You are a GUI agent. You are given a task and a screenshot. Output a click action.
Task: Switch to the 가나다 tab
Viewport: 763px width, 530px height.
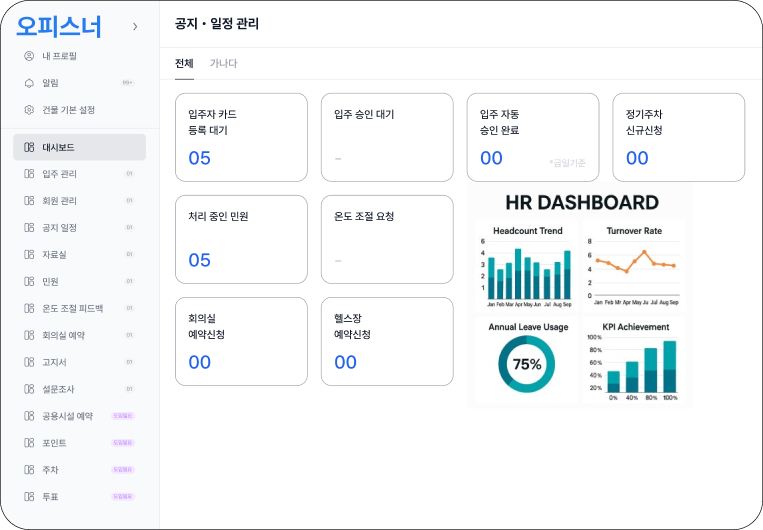coord(224,63)
